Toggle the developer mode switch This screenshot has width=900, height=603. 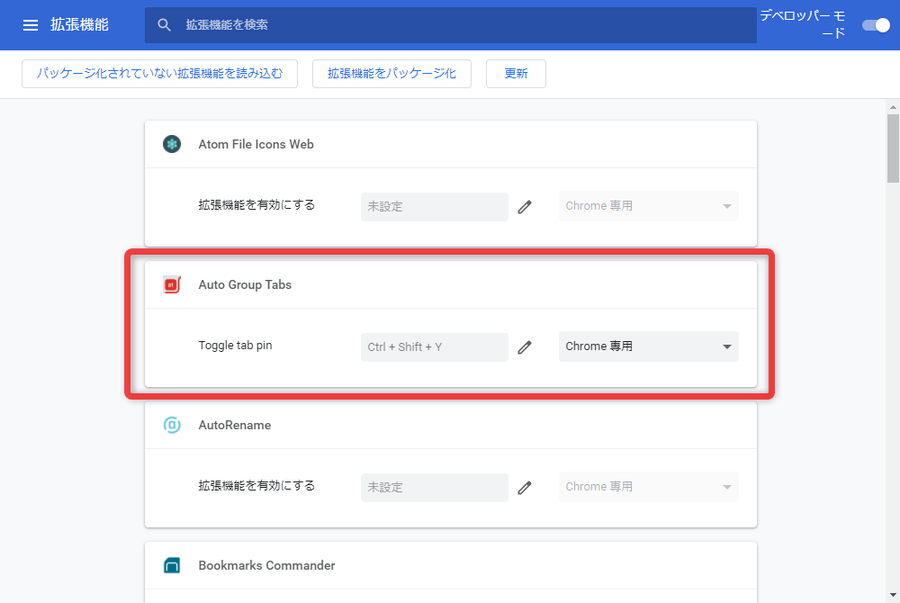876,25
